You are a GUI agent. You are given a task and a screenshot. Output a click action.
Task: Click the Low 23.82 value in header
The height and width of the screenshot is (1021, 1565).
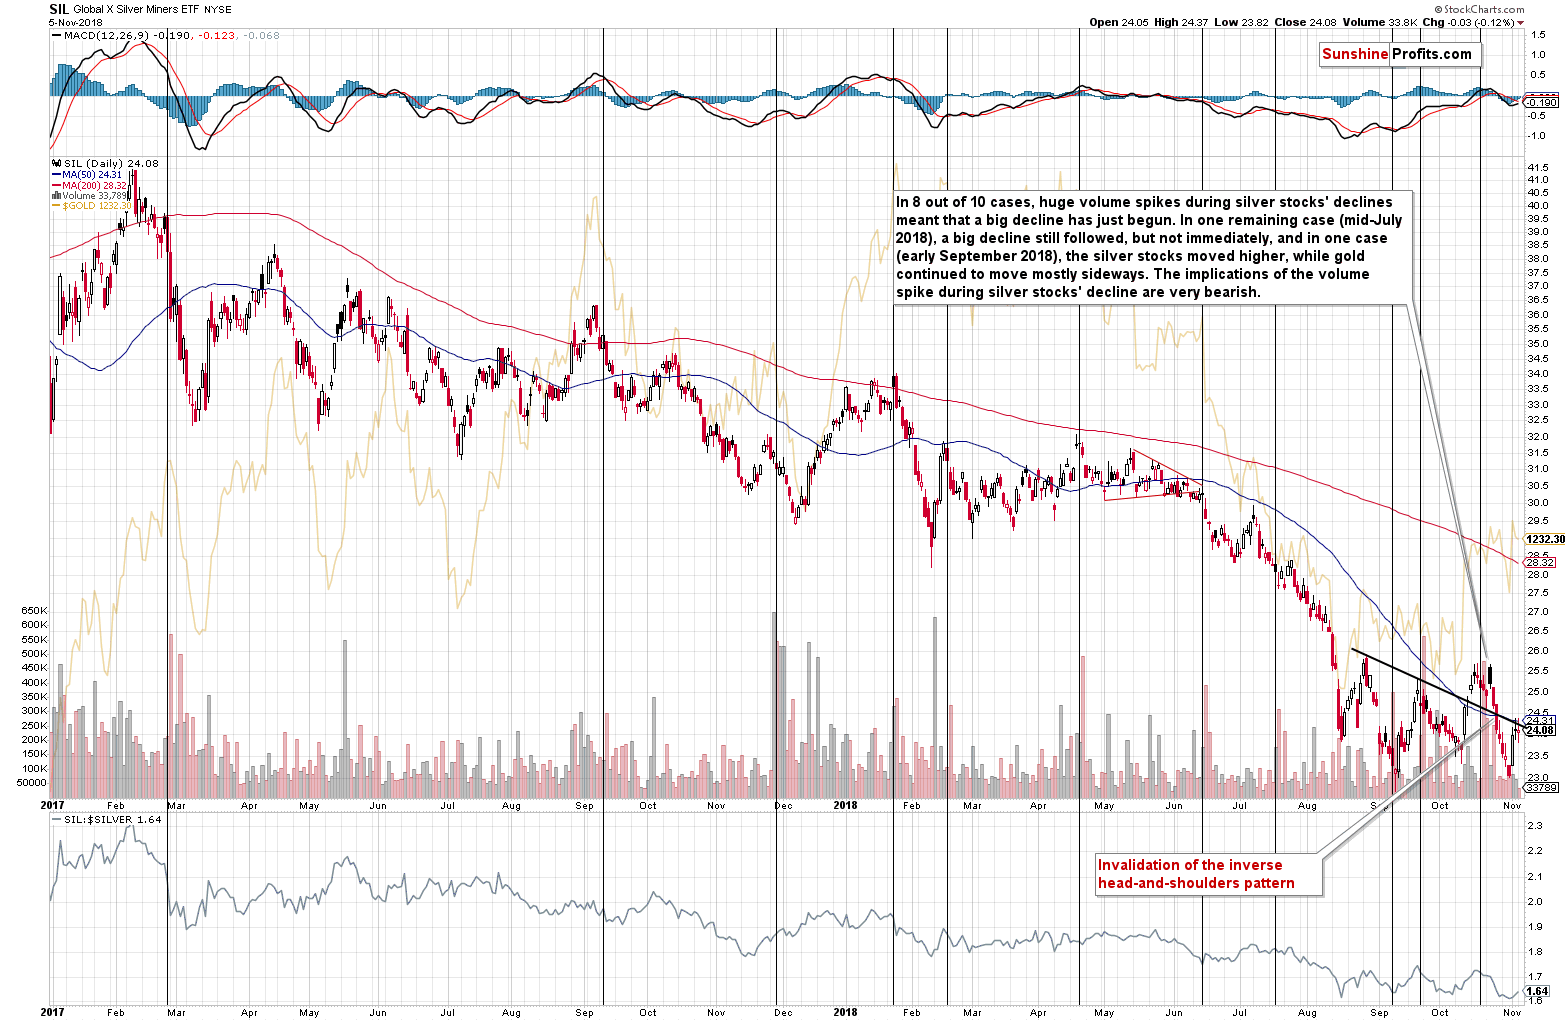click(1241, 22)
